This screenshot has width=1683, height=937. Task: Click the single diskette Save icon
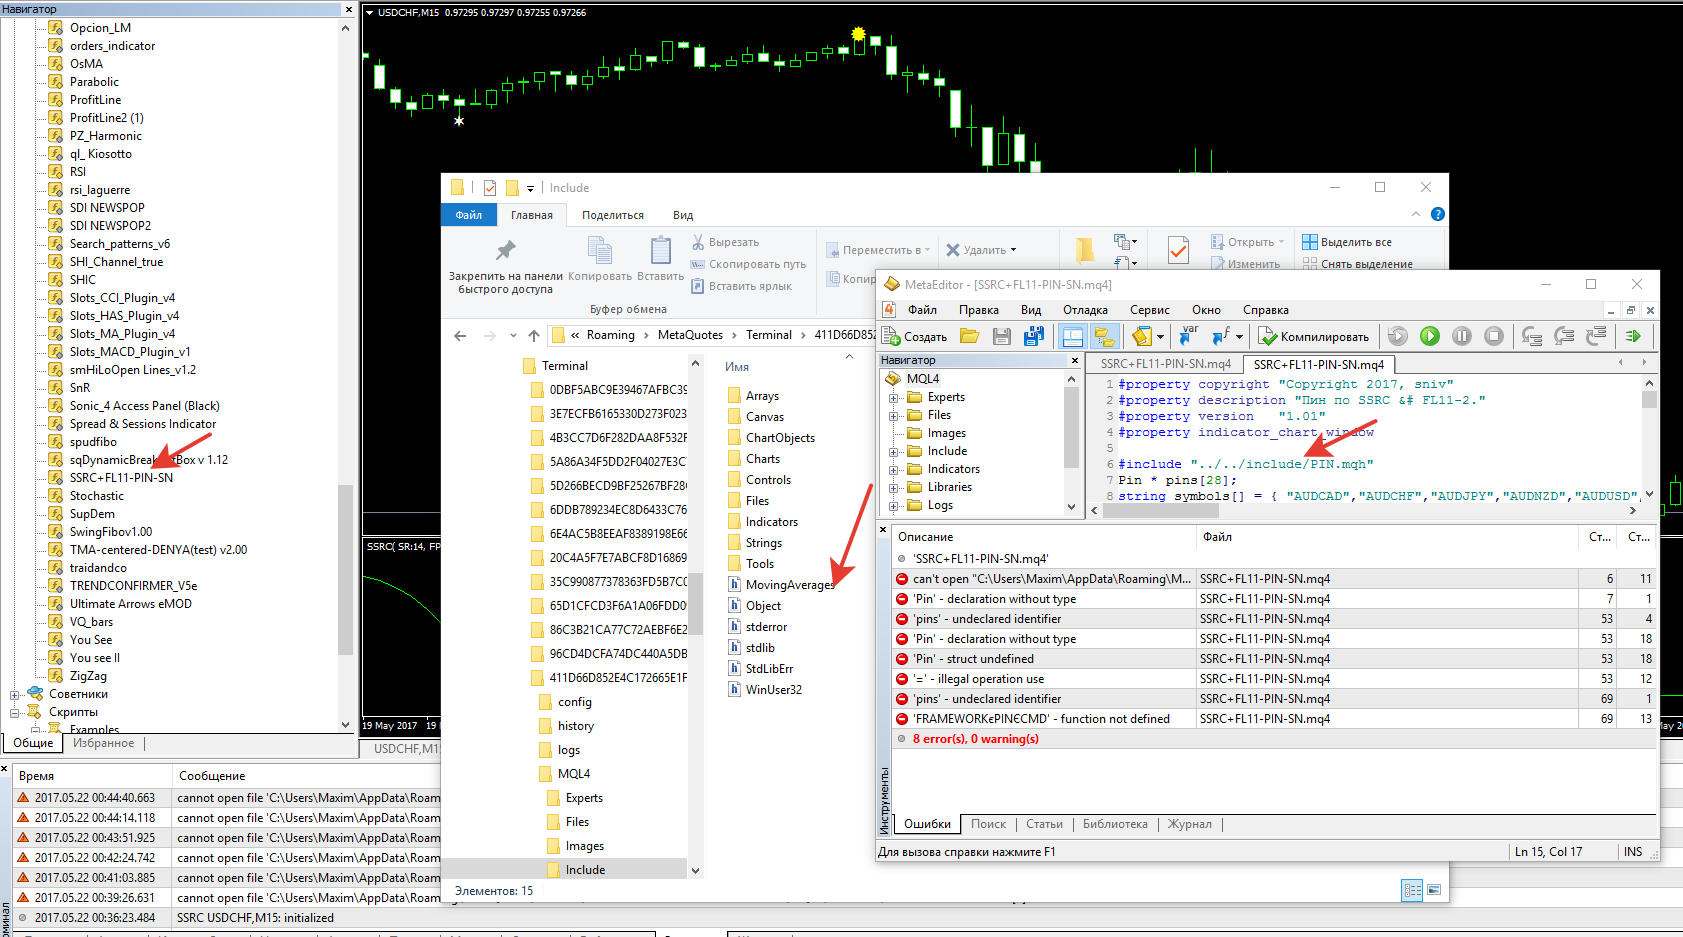(x=1001, y=336)
